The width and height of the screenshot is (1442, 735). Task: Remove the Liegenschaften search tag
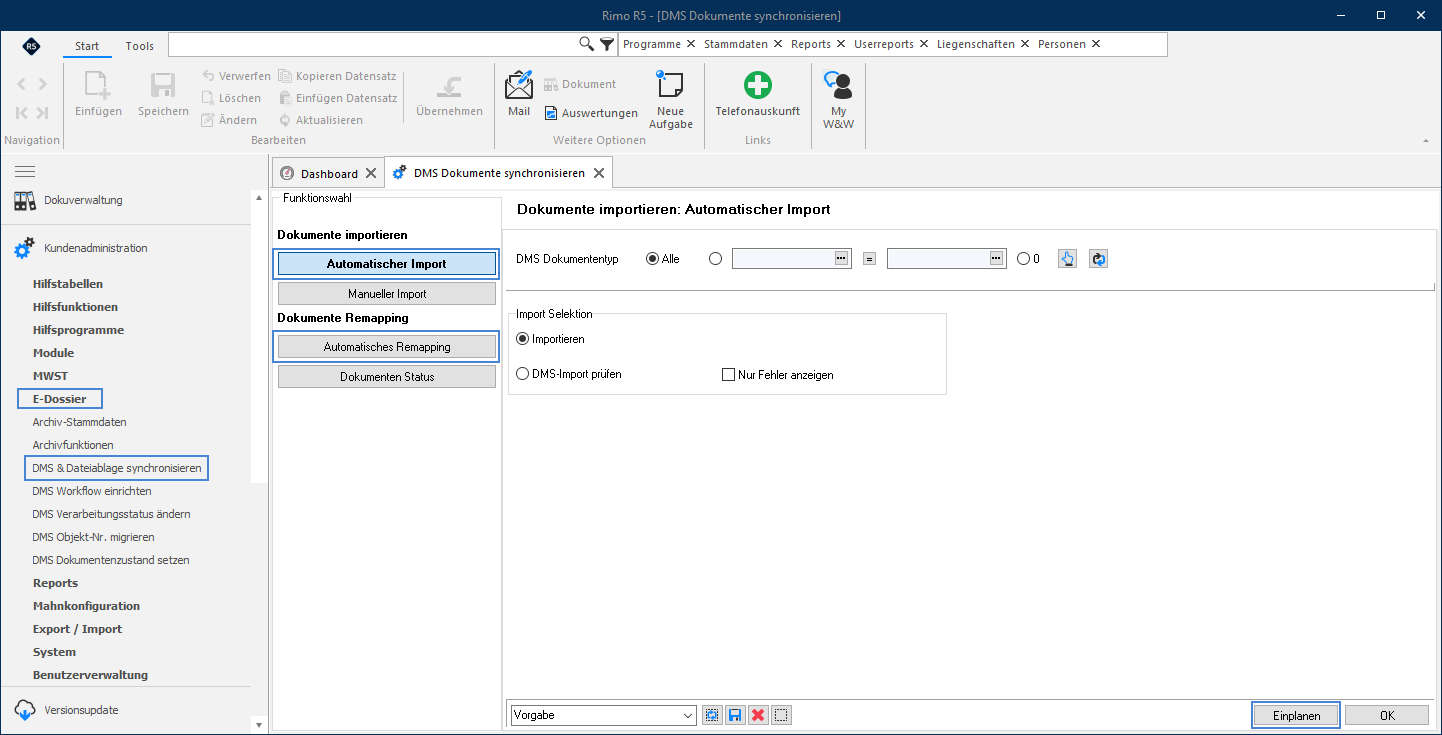tap(1024, 44)
